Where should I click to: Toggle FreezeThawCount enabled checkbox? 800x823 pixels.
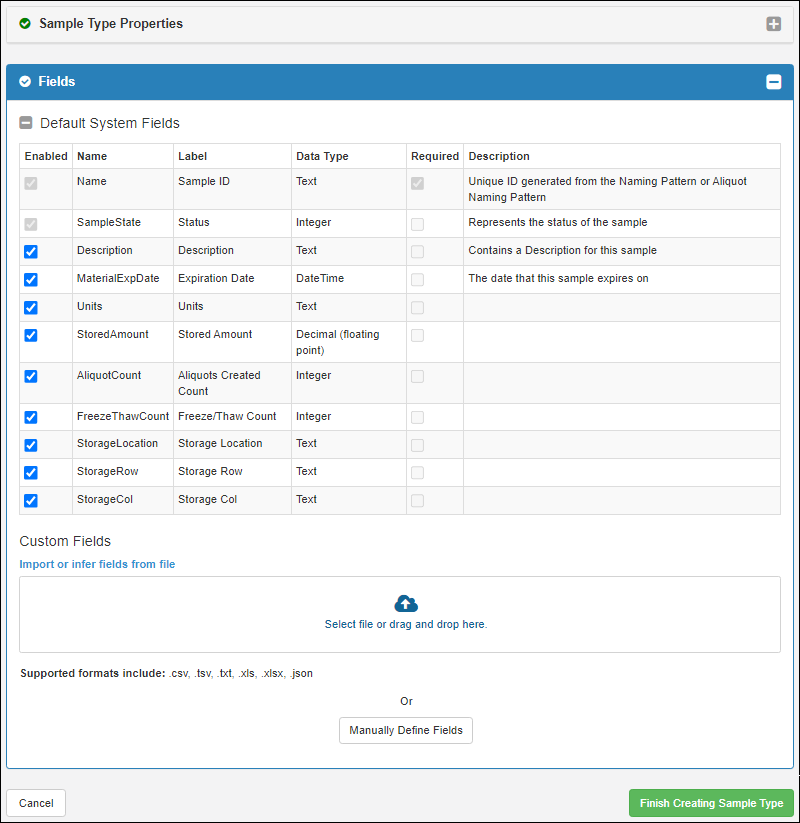point(31,417)
